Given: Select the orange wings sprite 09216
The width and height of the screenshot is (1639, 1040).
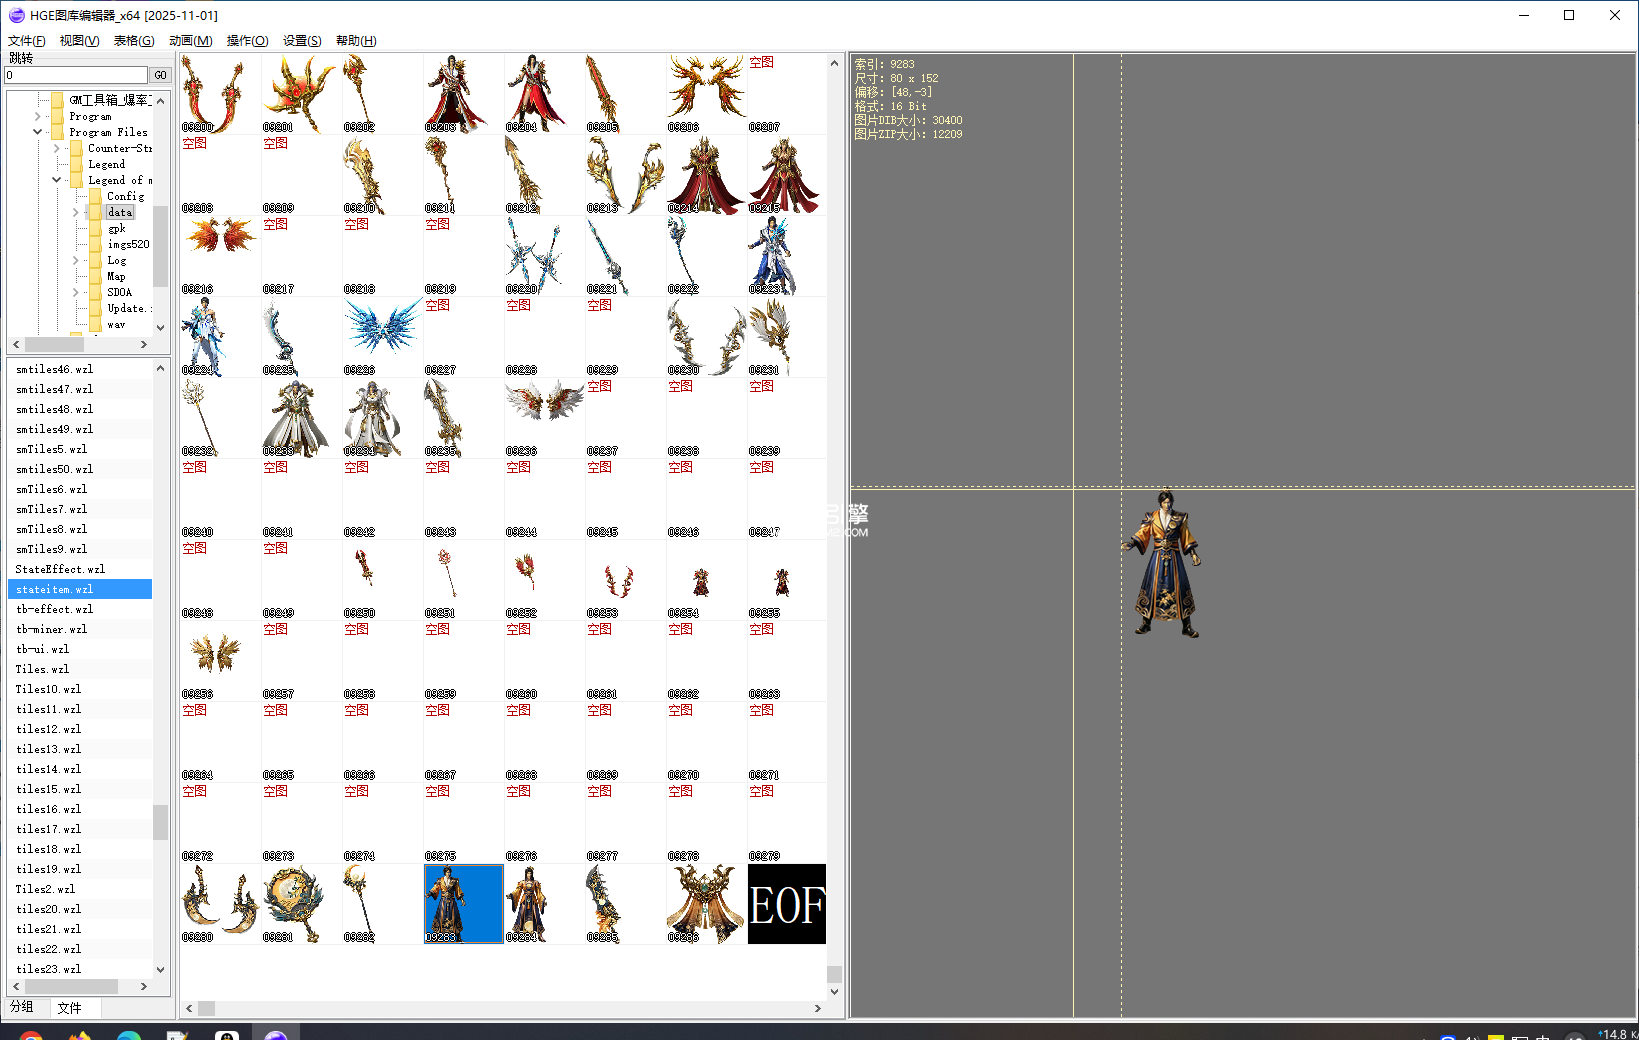Looking at the screenshot, I should click(220, 256).
